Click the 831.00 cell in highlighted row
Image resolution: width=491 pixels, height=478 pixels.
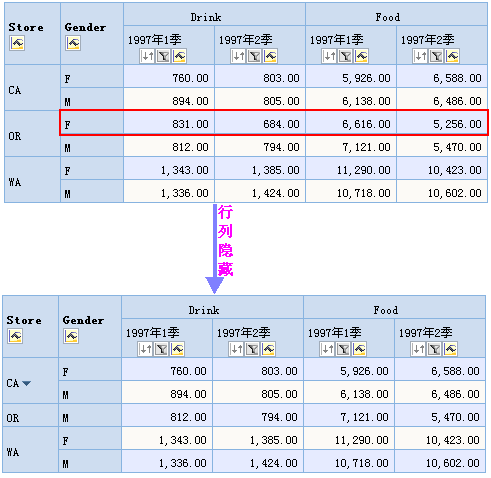(169, 124)
